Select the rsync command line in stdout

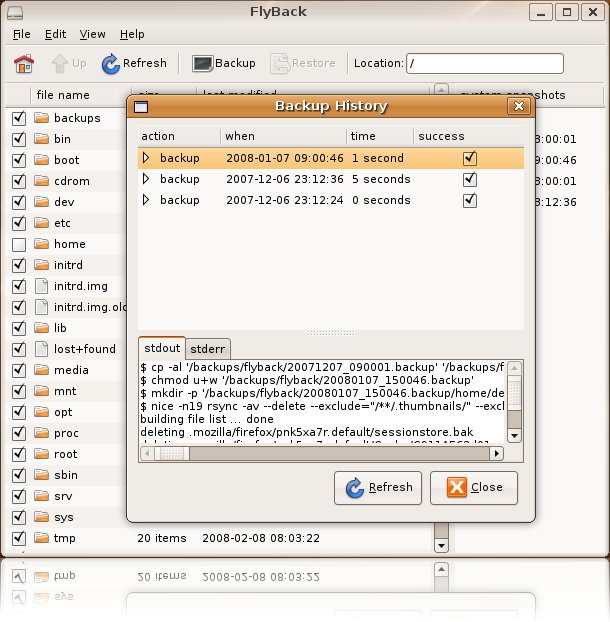click(x=322, y=406)
